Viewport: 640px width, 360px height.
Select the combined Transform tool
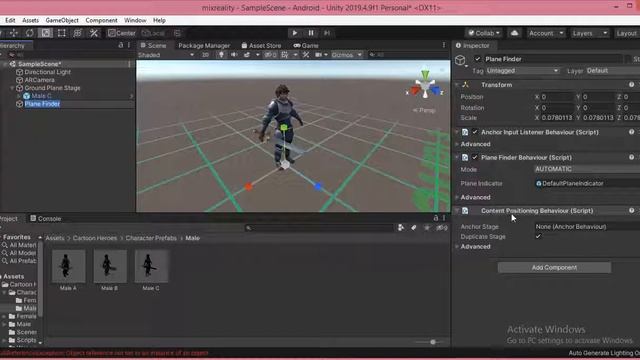[x=78, y=33]
